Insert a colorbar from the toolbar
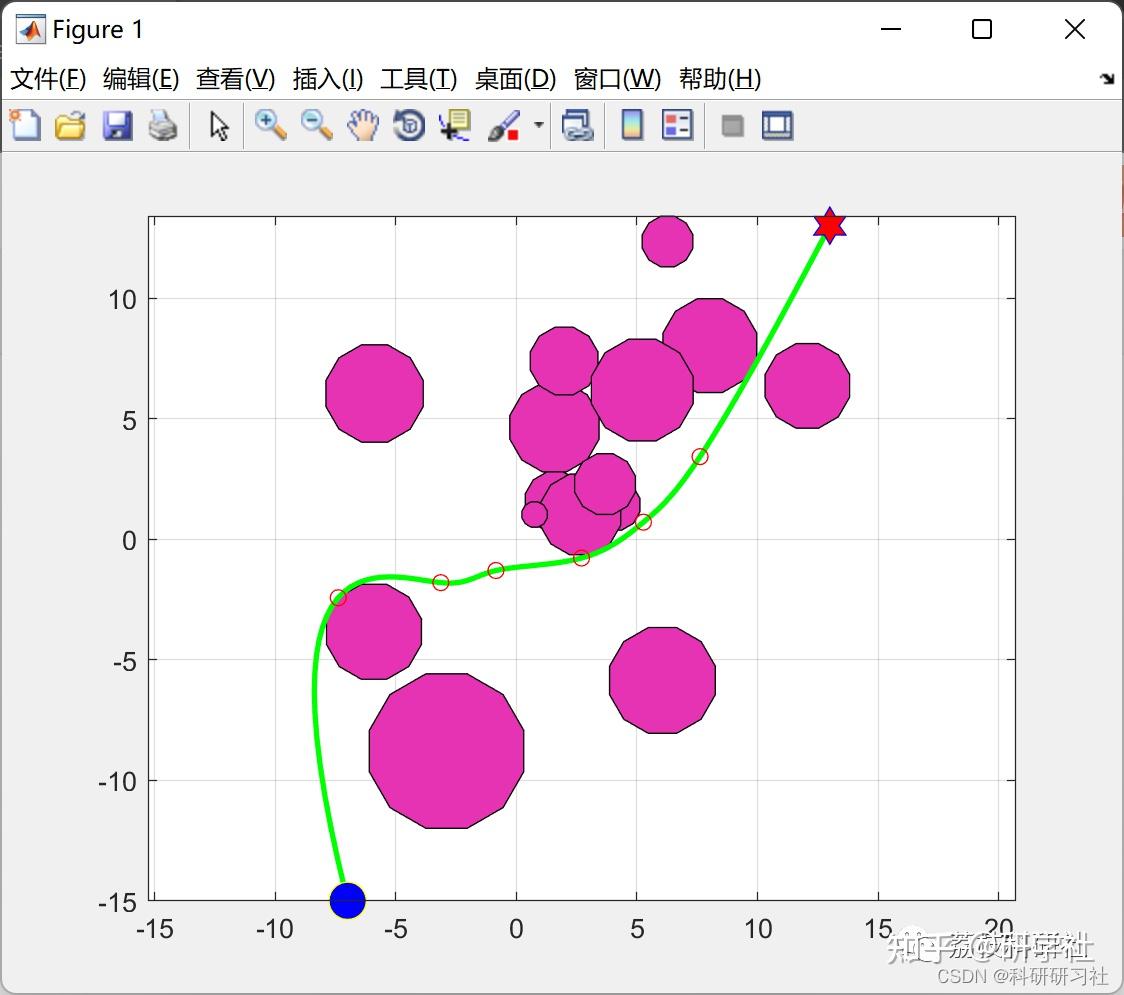 coord(632,125)
